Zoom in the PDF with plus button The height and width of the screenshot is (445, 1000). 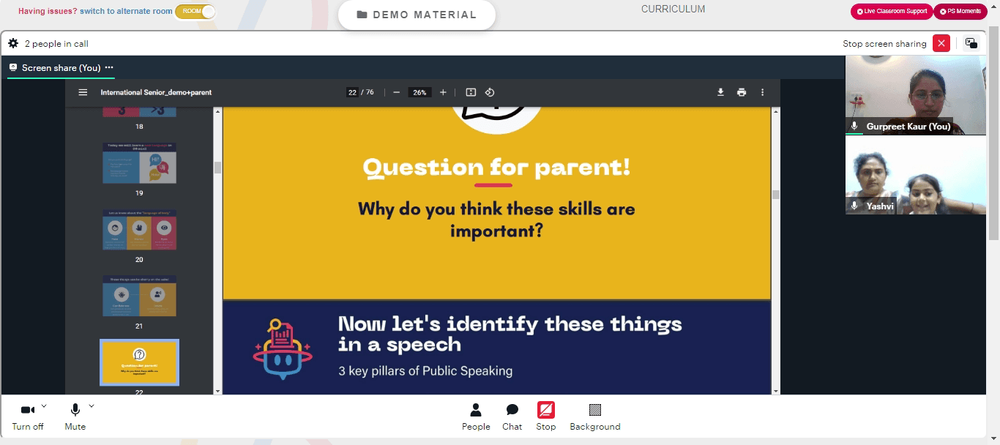443,92
